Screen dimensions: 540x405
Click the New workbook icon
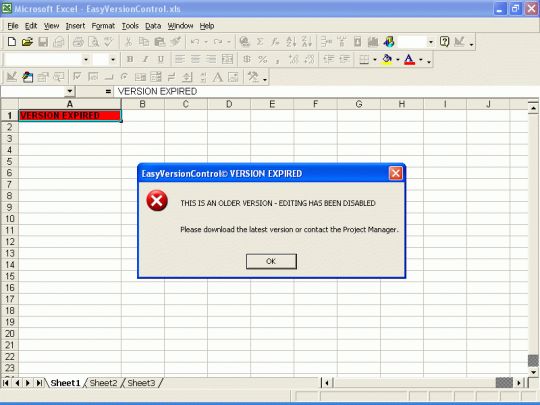point(12,42)
